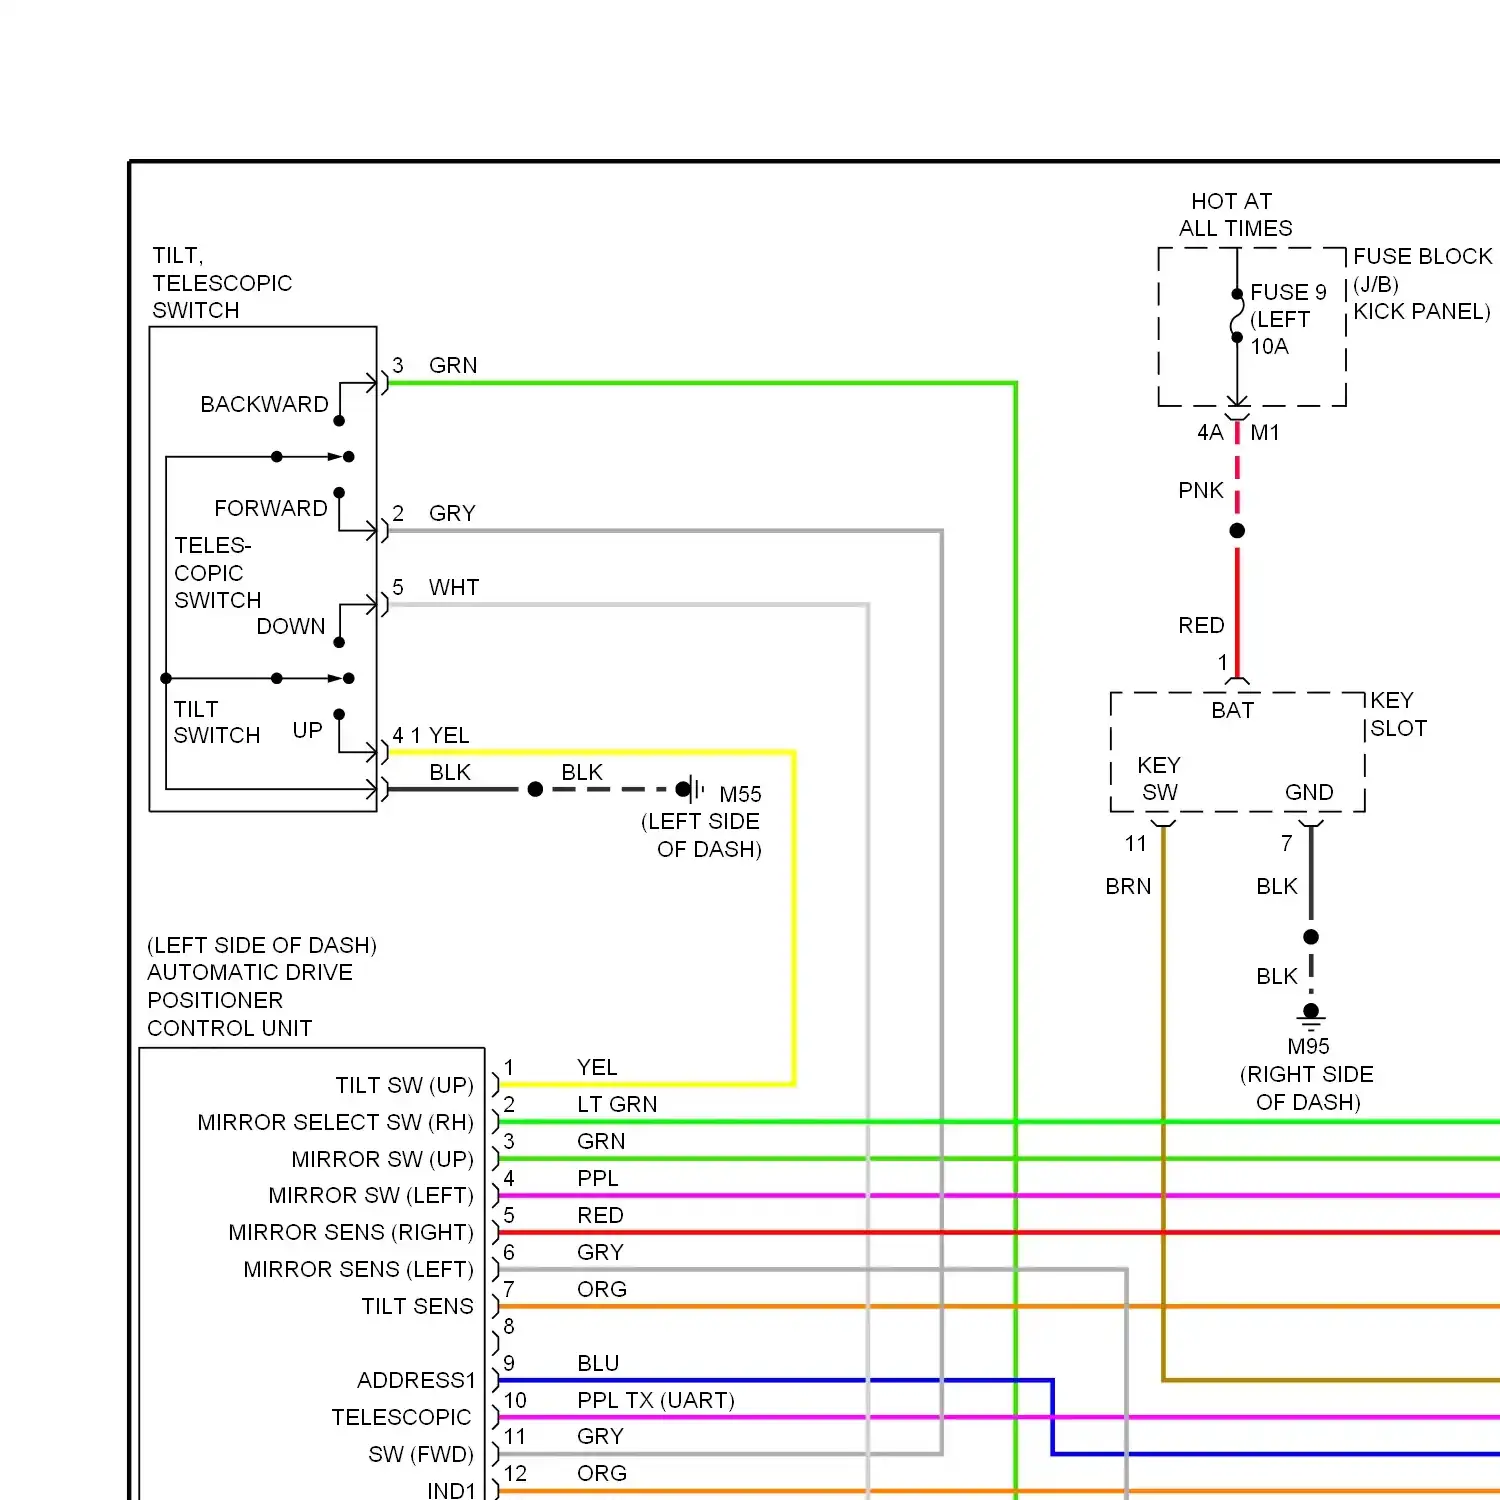
Task: Click the 'BRN' wire color label
Action: [x=1128, y=886]
